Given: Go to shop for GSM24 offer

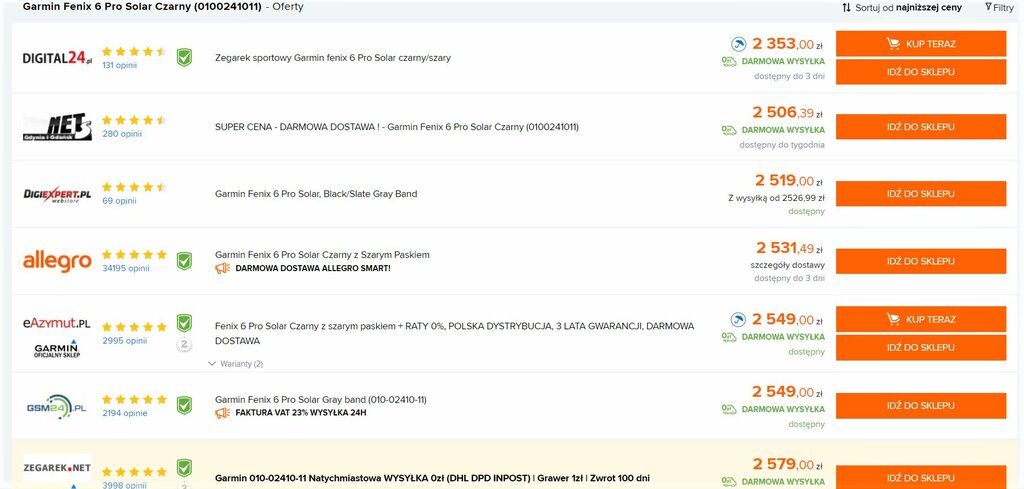Looking at the screenshot, I should tap(921, 405).
